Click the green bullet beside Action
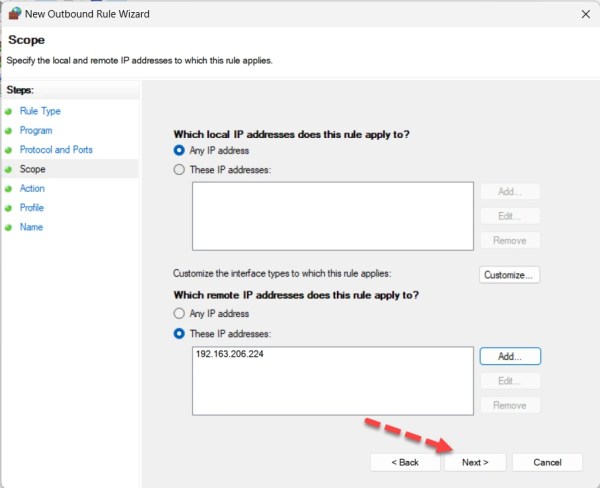The width and height of the screenshot is (600, 488). click(x=9, y=188)
